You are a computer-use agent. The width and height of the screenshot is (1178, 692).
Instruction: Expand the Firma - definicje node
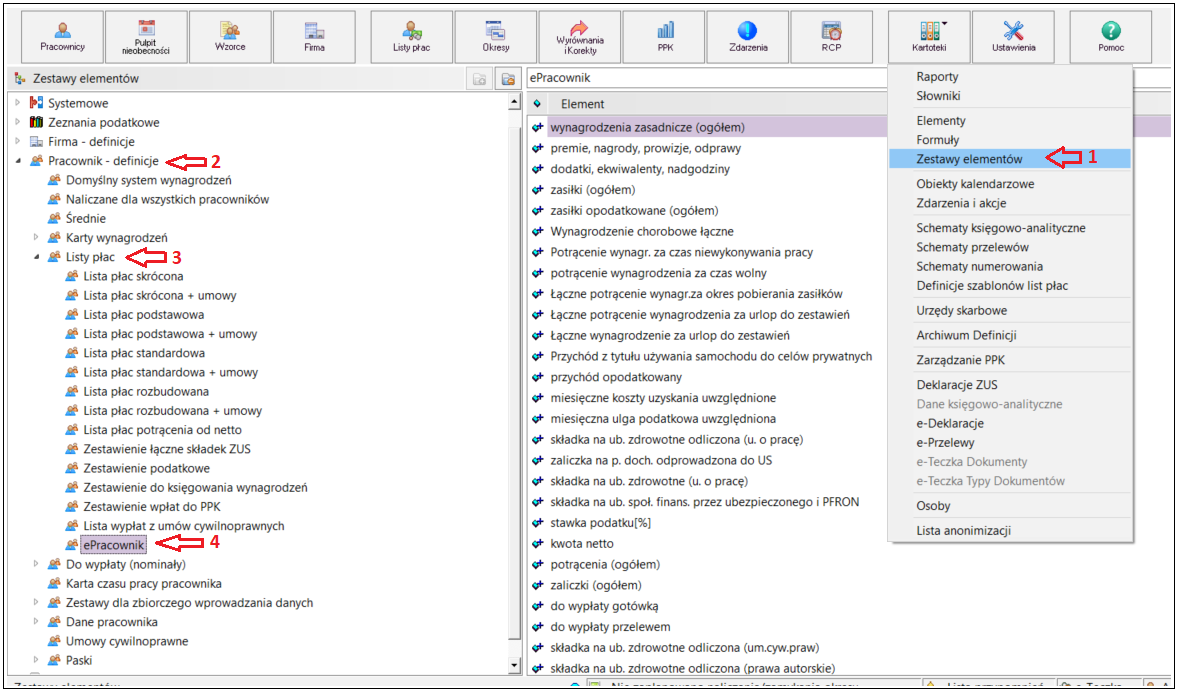pyautogui.click(x=18, y=141)
